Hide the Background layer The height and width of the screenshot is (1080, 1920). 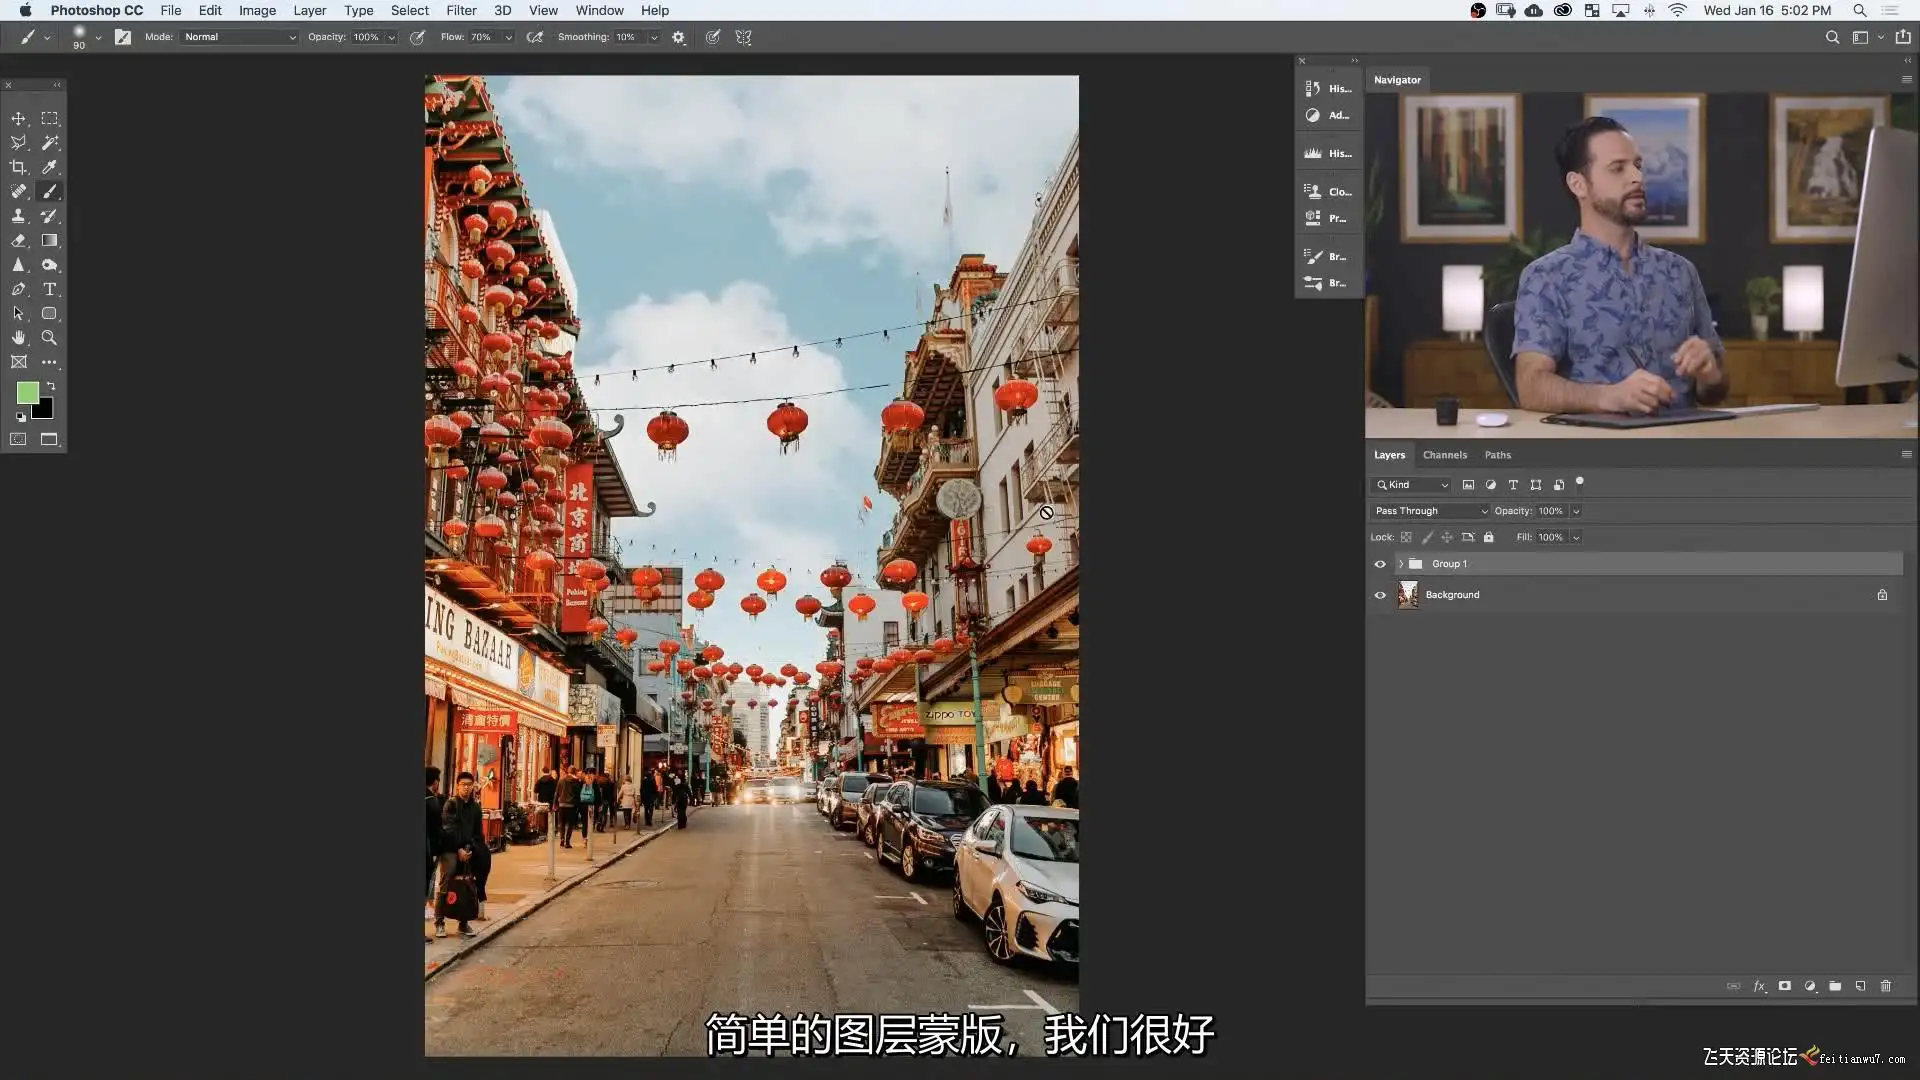(x=1380, y=595)
